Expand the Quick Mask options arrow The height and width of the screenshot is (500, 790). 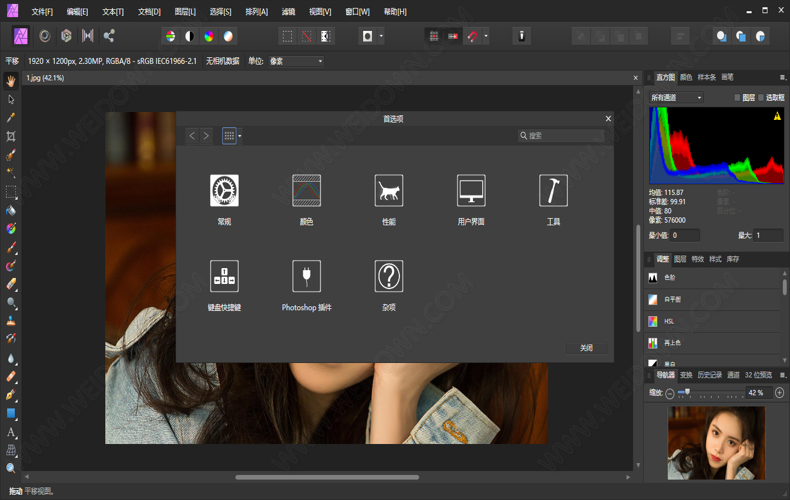381,36
